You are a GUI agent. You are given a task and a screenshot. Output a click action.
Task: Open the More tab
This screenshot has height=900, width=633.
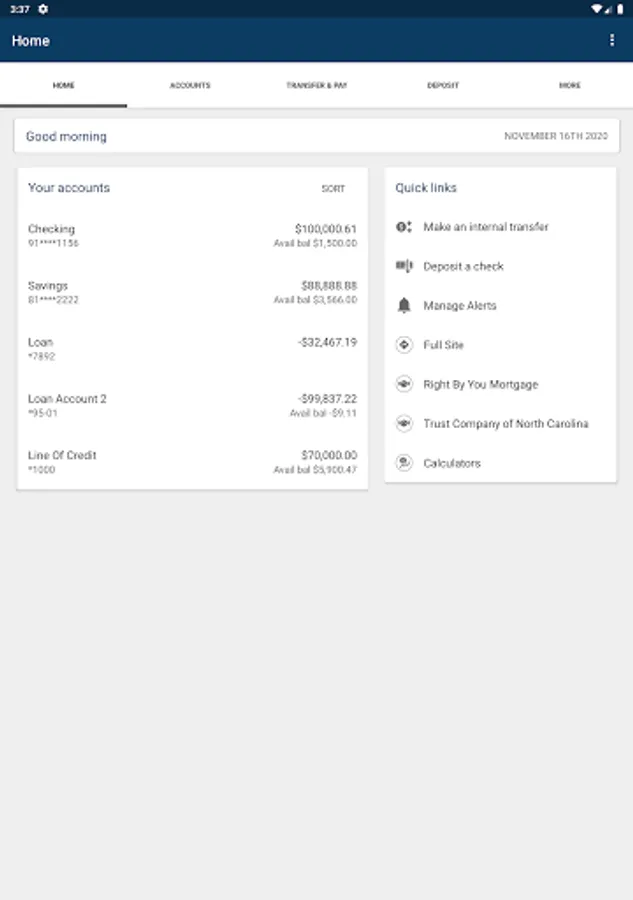point(569,86)
